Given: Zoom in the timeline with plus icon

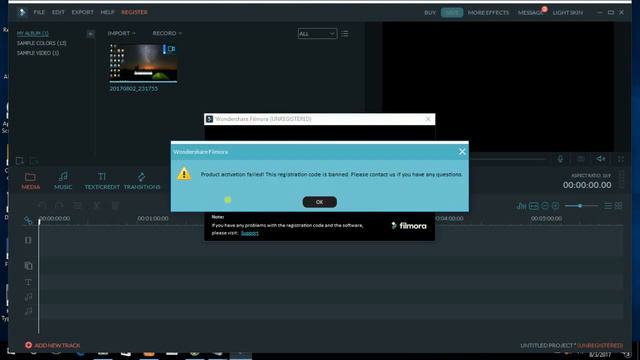Looking at the screenshot, I should pos(556,206).
